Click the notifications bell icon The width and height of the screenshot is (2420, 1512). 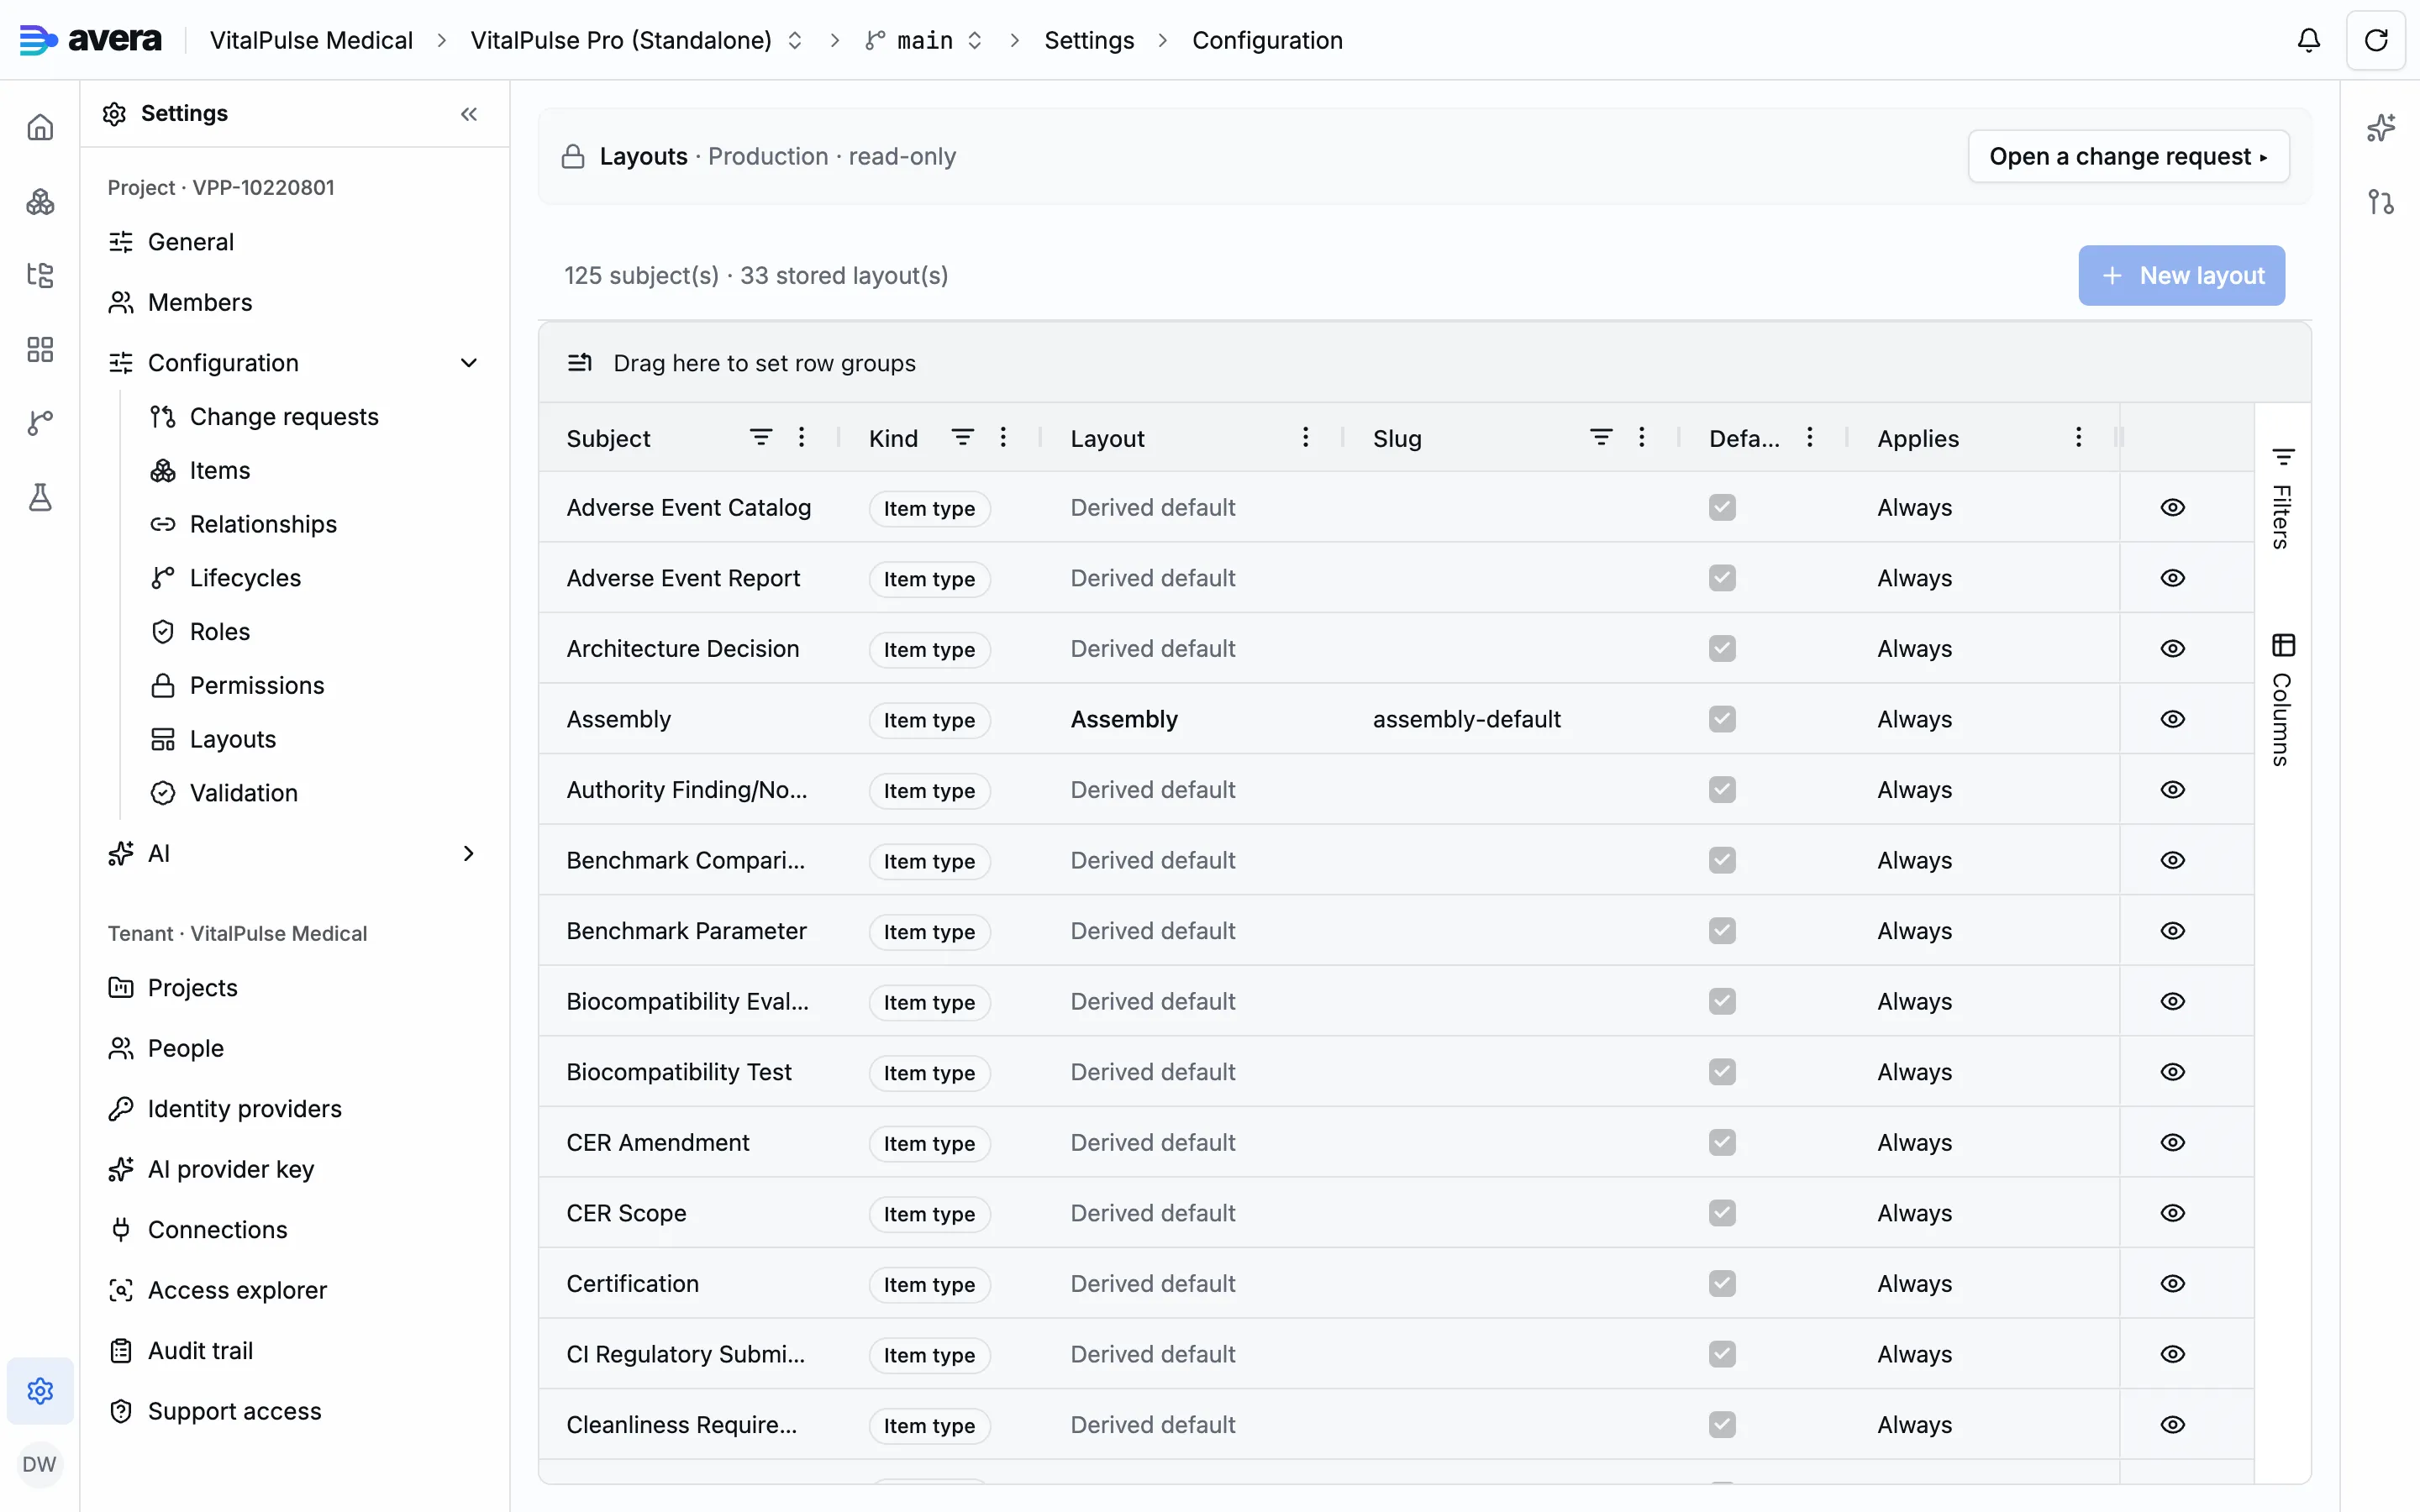click(x=2309, y=40)
